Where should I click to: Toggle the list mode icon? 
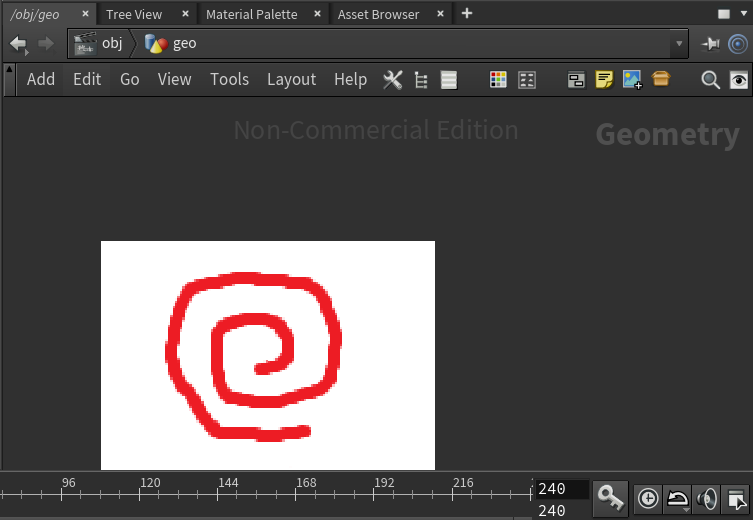point(449,80)
